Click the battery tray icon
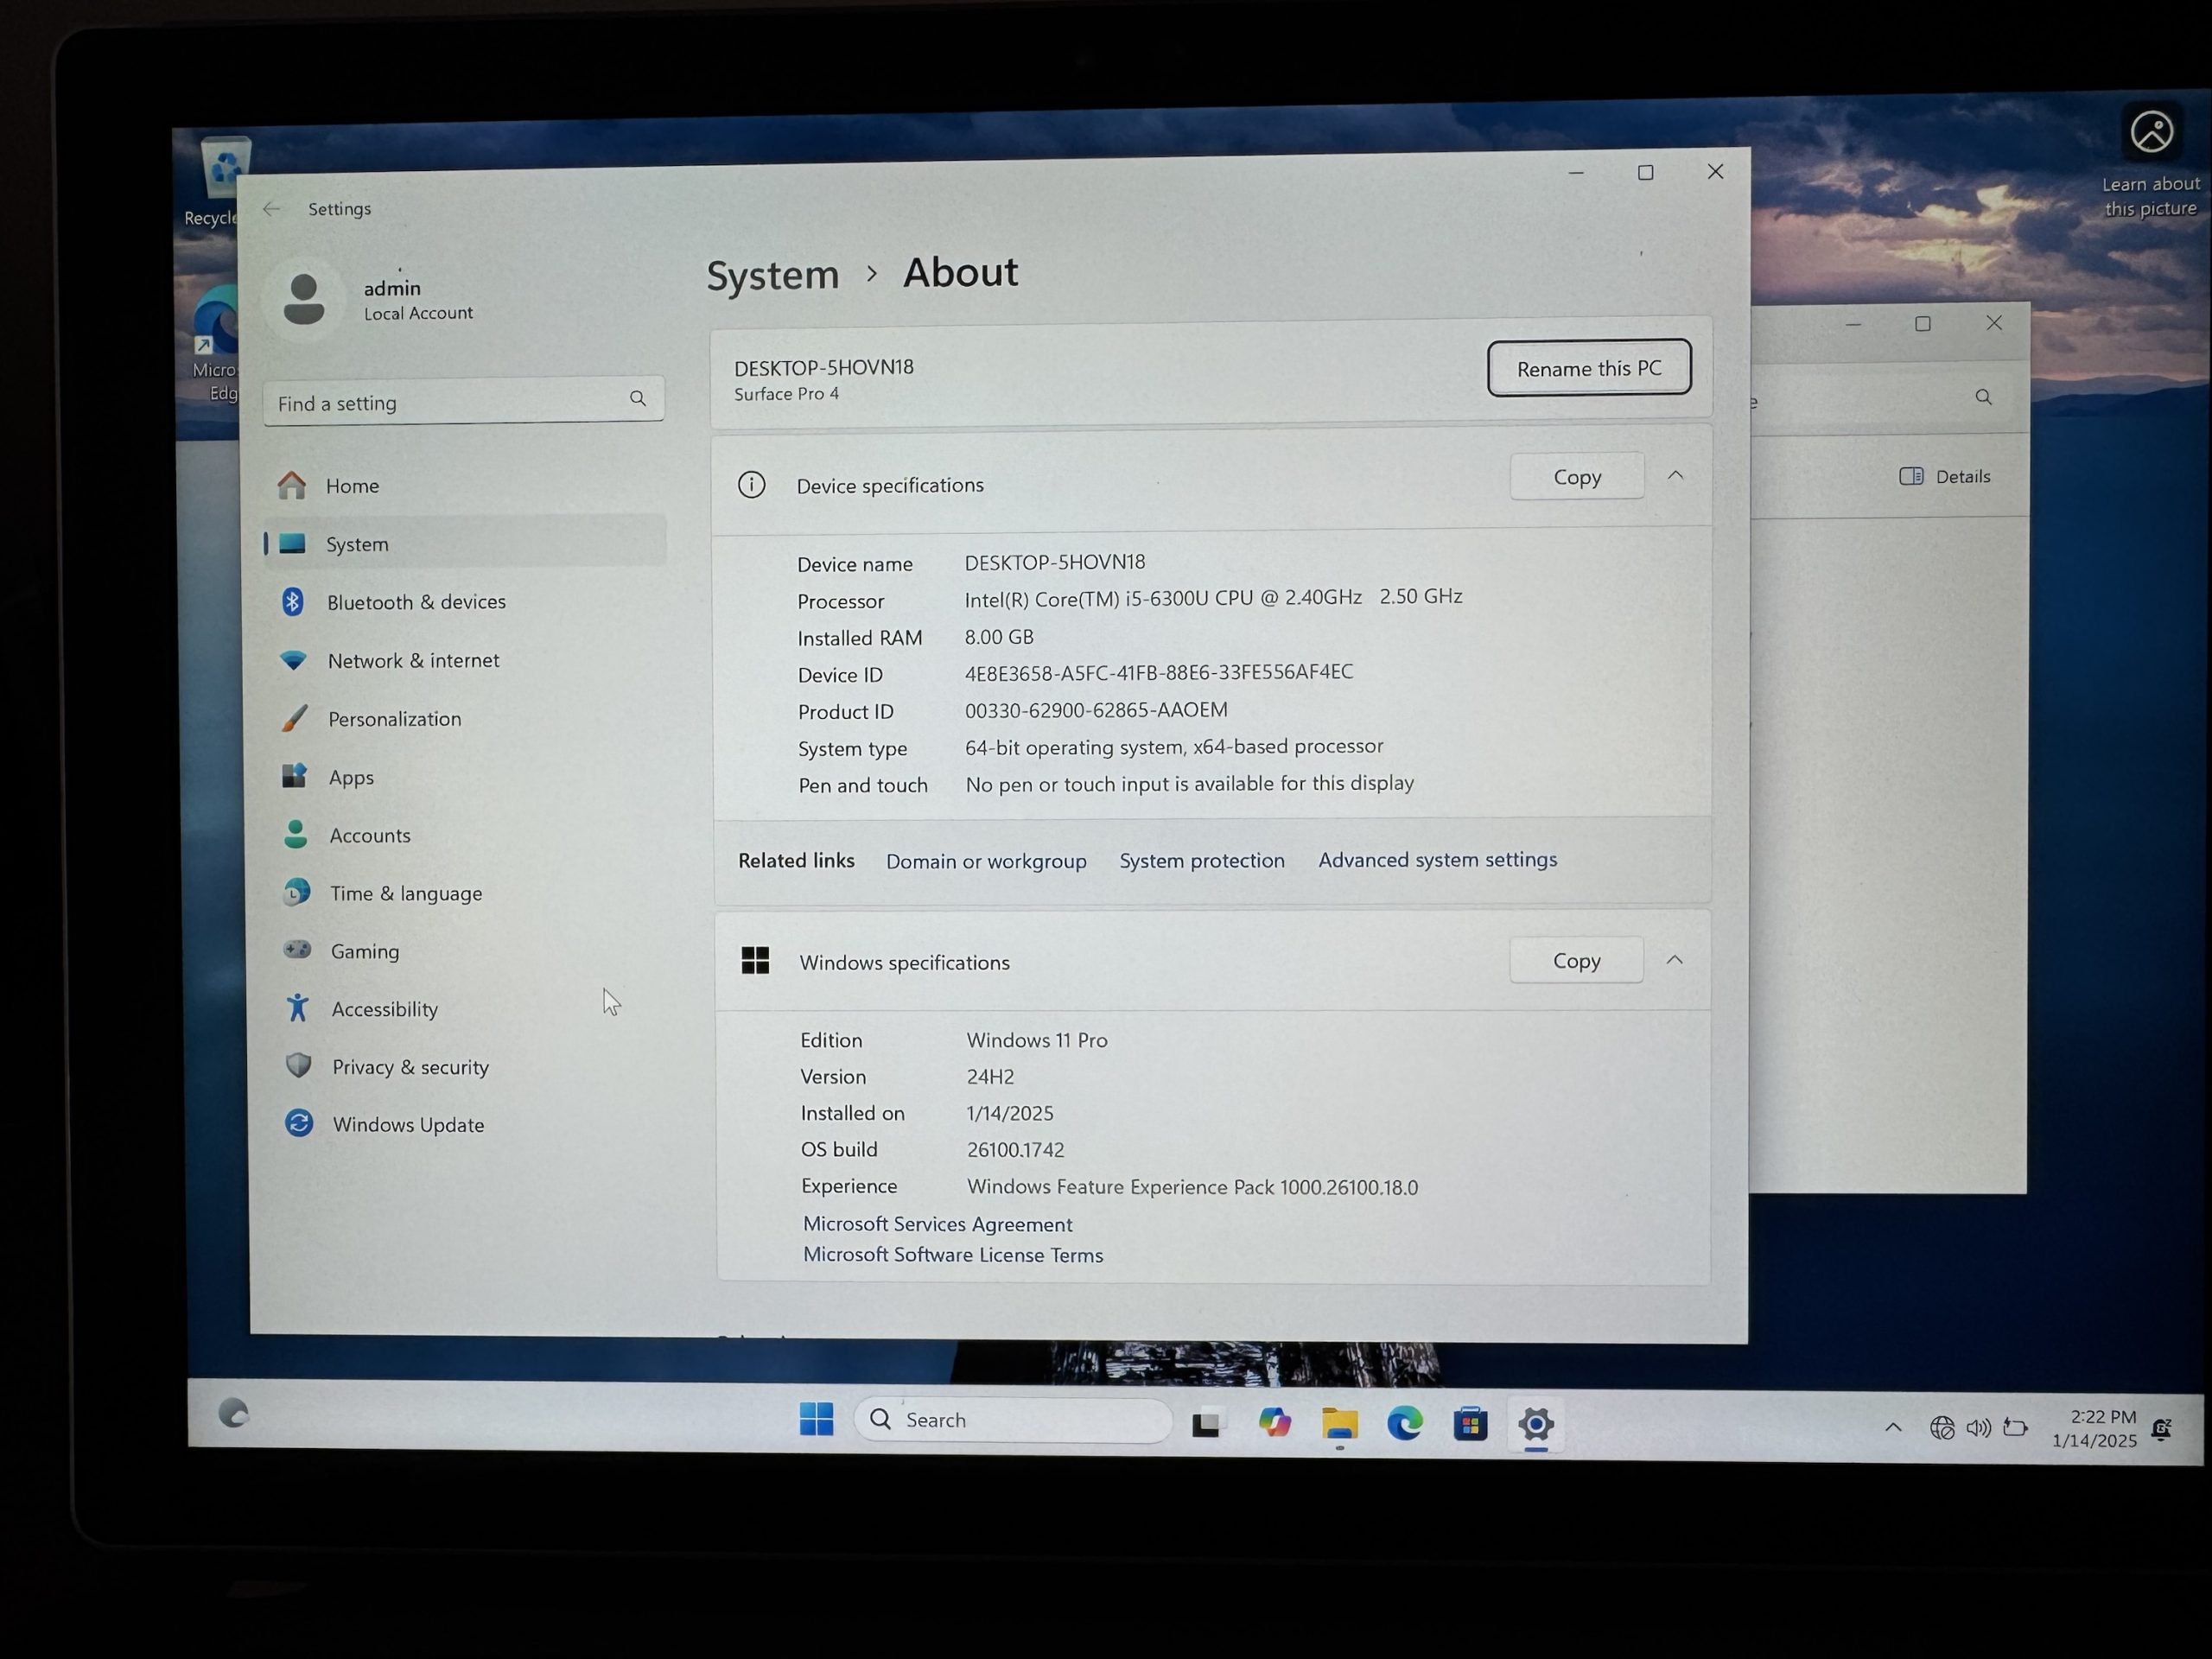 tap(2015, 1428)
